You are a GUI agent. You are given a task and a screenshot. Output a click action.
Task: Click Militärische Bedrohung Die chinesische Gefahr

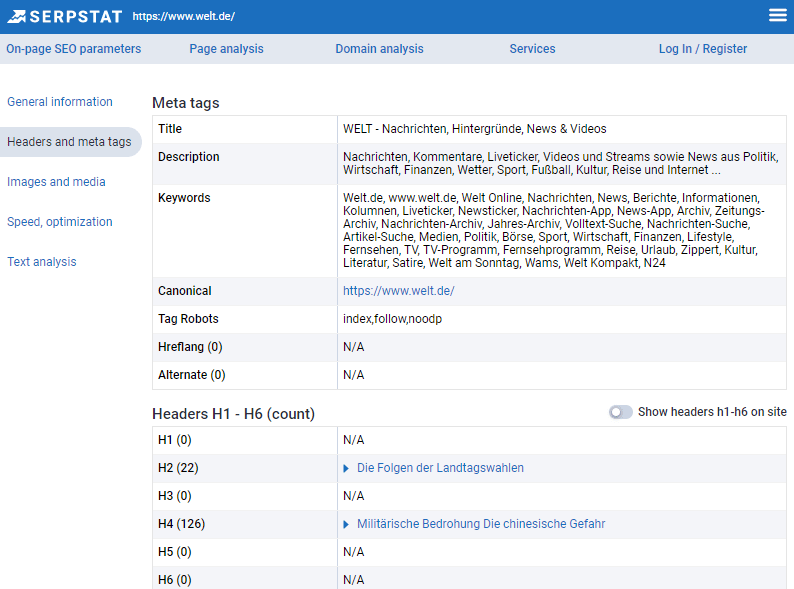[x=481, y=524]
